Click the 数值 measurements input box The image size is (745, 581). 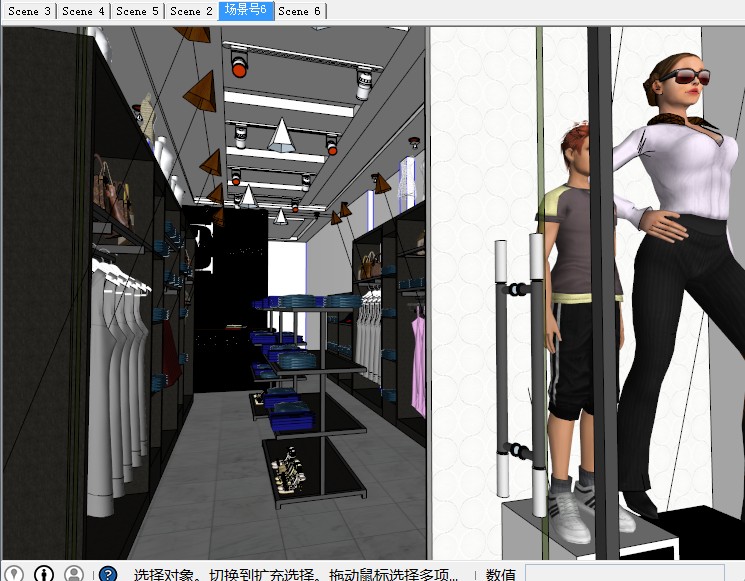click(x=624, y=573)
